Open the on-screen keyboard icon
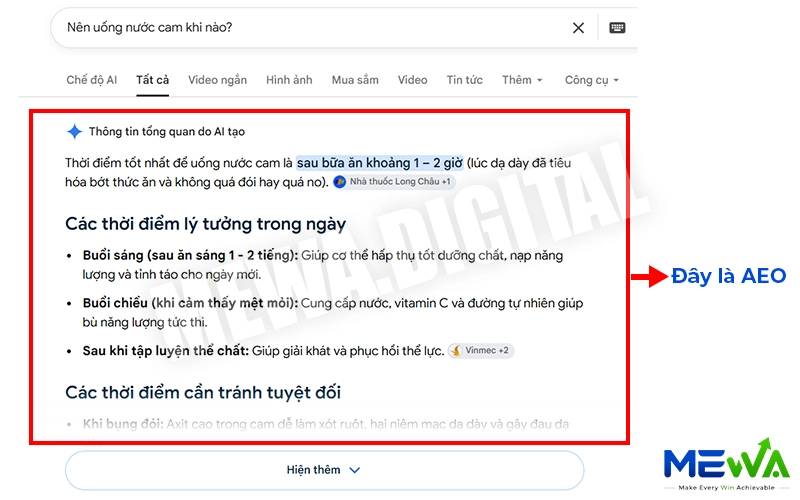 [x=617, y=28]
